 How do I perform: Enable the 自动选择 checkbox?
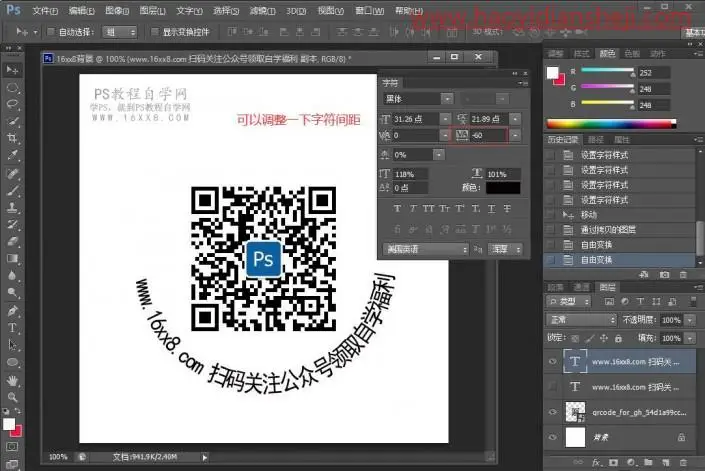[x=51, y=32]
